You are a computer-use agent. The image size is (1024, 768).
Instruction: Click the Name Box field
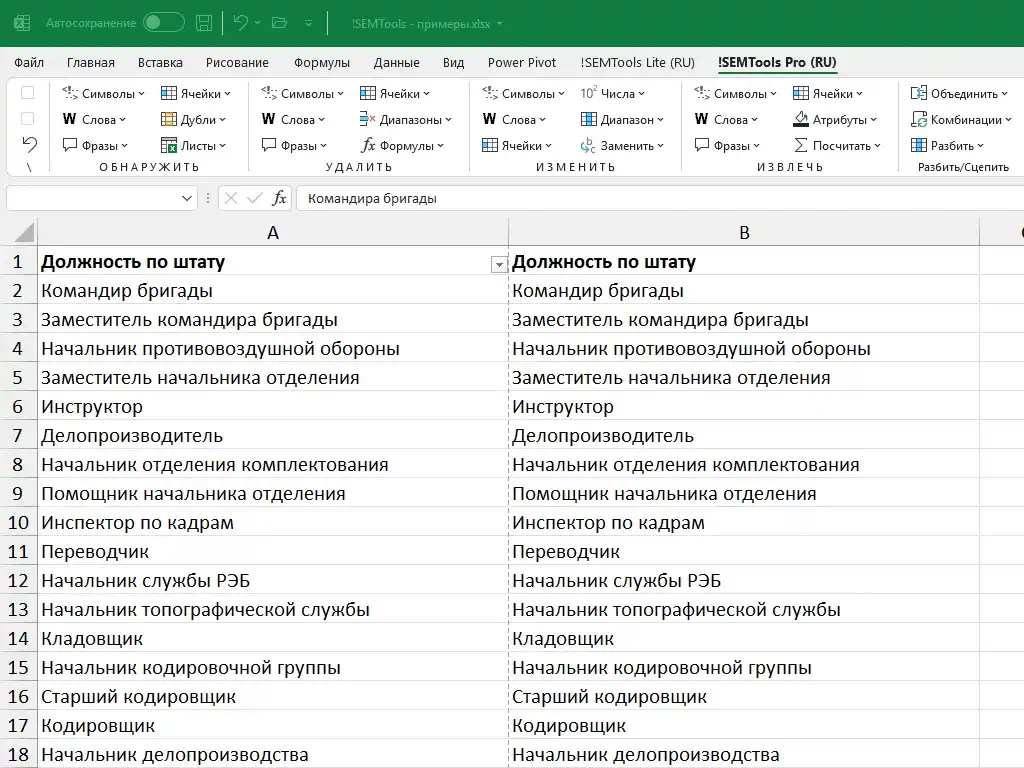pyautogui.click(x=93, y=198)
